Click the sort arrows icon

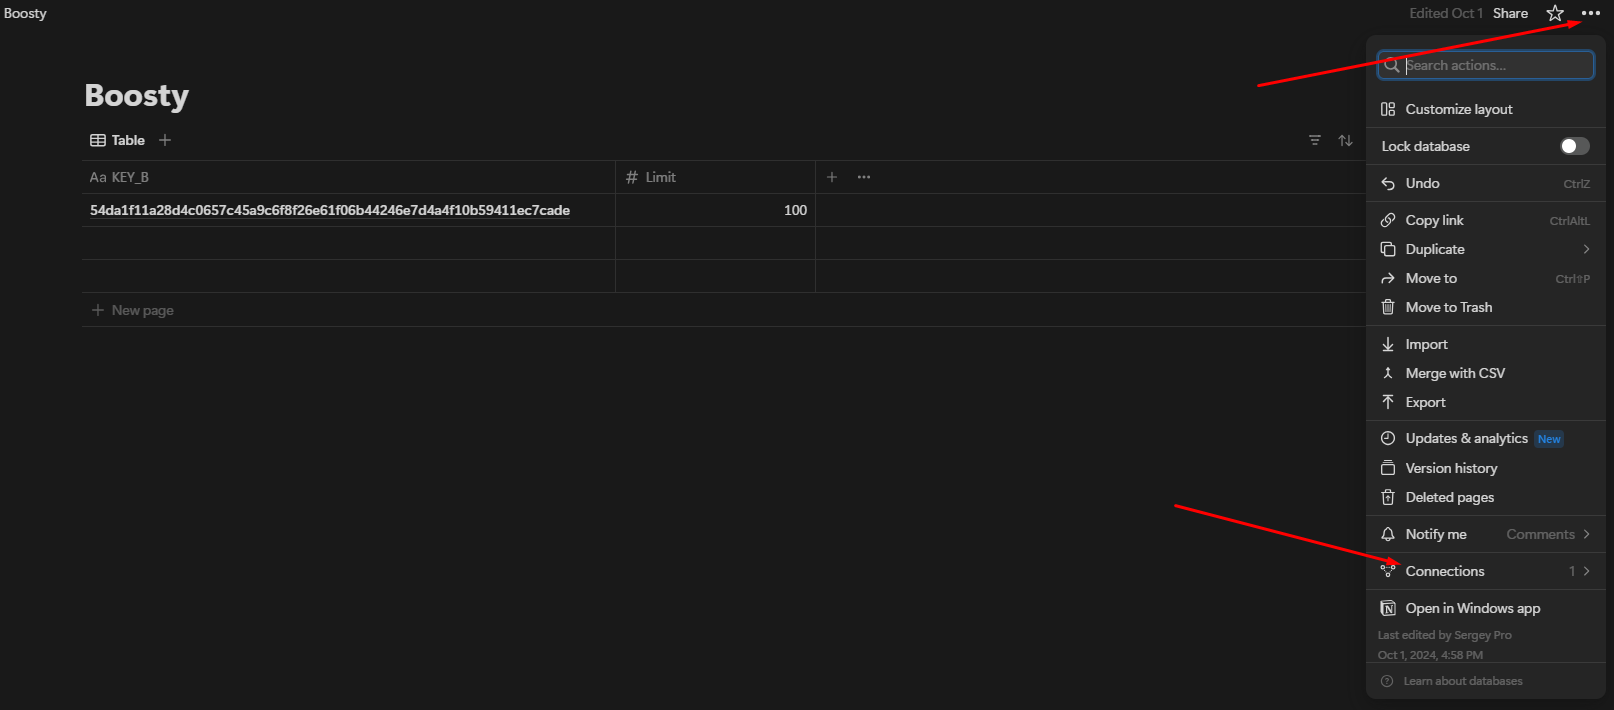(1346, 140)
